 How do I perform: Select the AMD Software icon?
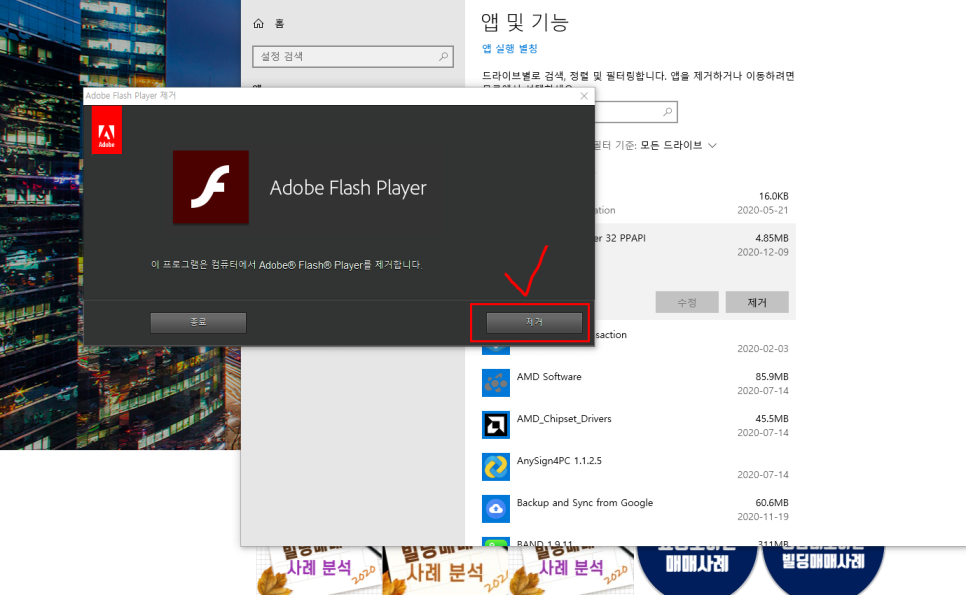pyautogui.click(x=496, y=383)
